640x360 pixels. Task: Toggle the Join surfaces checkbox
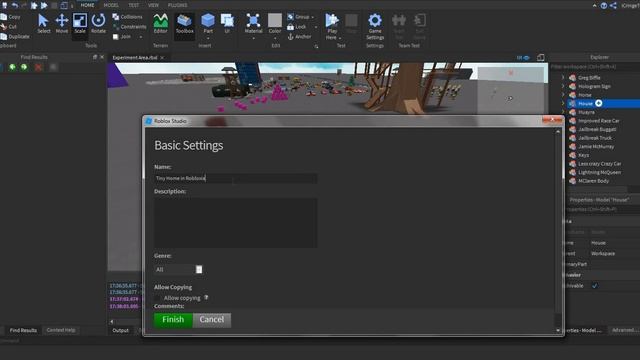pyautogui.click(x=116, y=37)
